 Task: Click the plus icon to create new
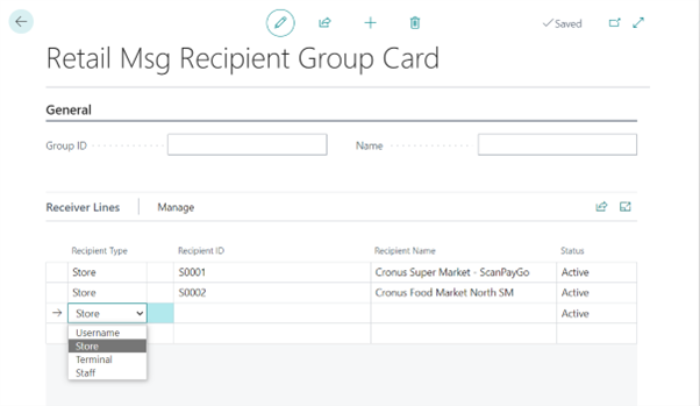coord(370,22)
